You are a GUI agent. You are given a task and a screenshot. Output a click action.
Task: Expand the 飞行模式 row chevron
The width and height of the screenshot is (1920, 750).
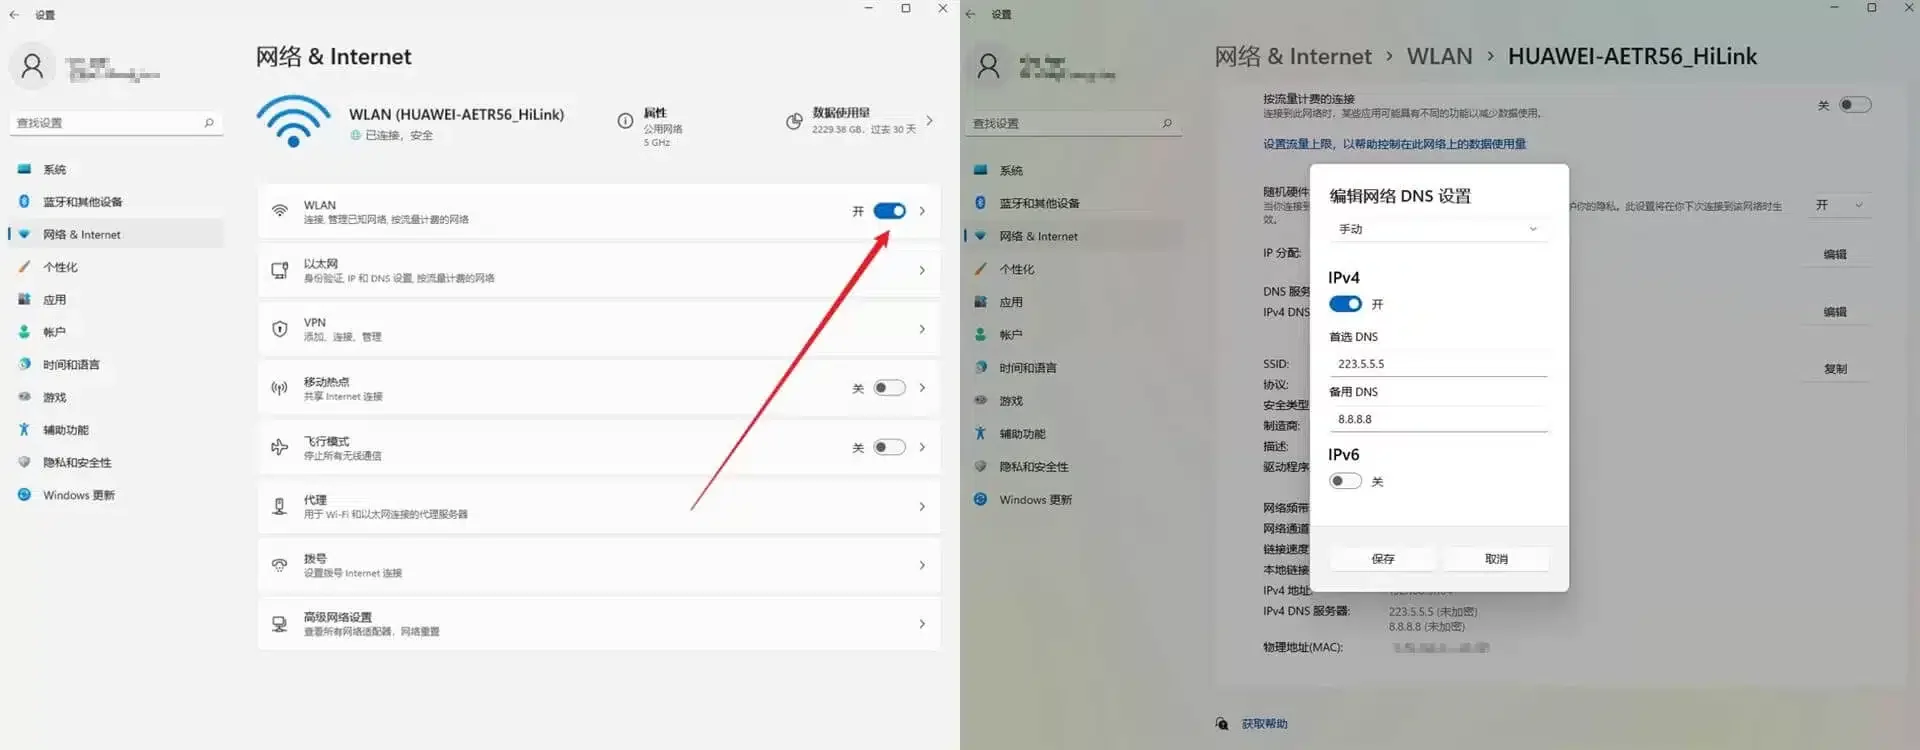click(x=922, y=447)
